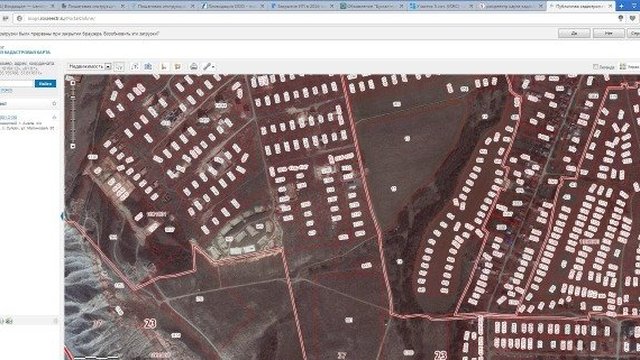Close the Участок 5 сот. (ИЖС) tab

(x=471, y=6)
